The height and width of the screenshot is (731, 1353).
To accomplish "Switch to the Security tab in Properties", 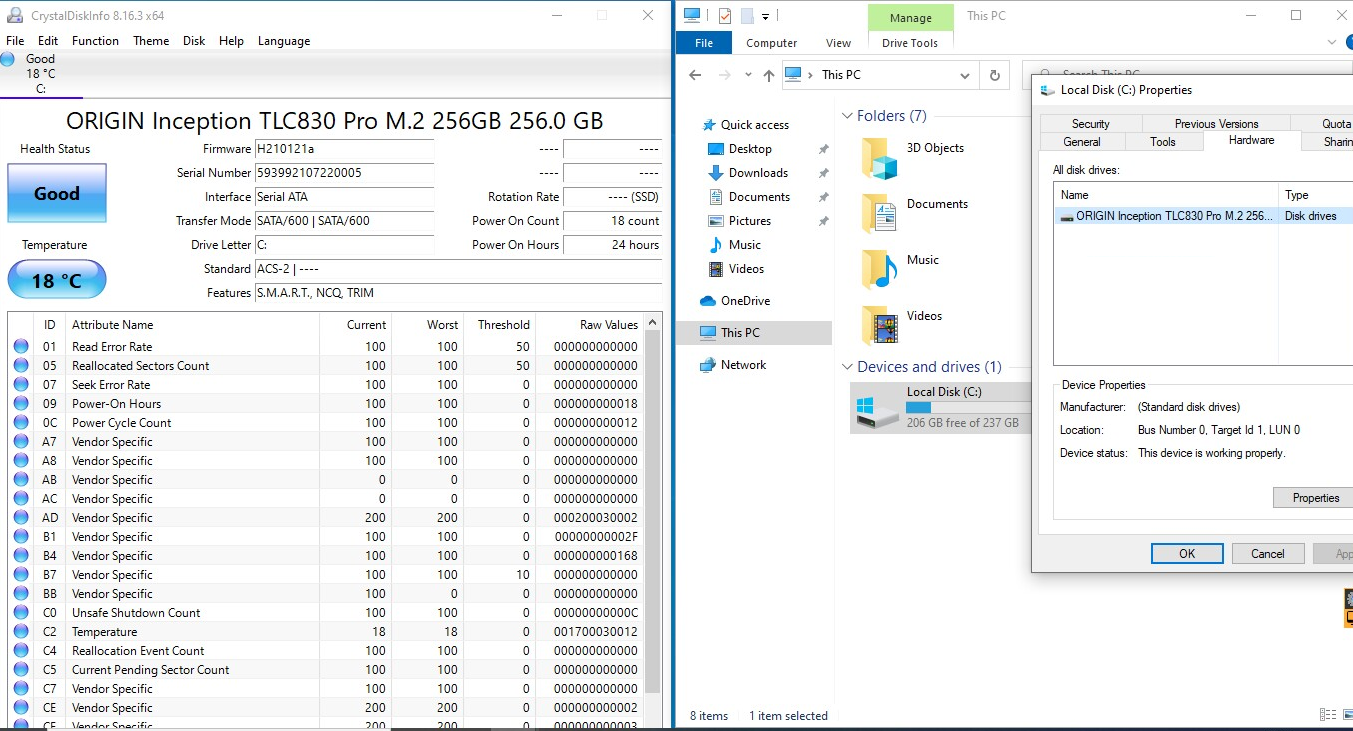I will (x=1091, y=124).
